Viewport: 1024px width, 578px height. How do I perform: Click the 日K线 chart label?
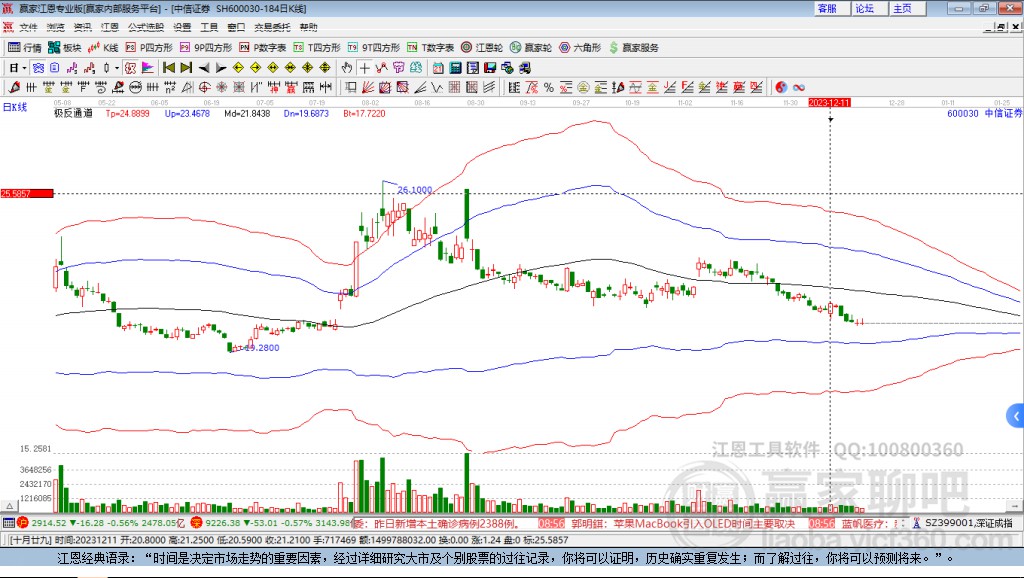[15, 107]
